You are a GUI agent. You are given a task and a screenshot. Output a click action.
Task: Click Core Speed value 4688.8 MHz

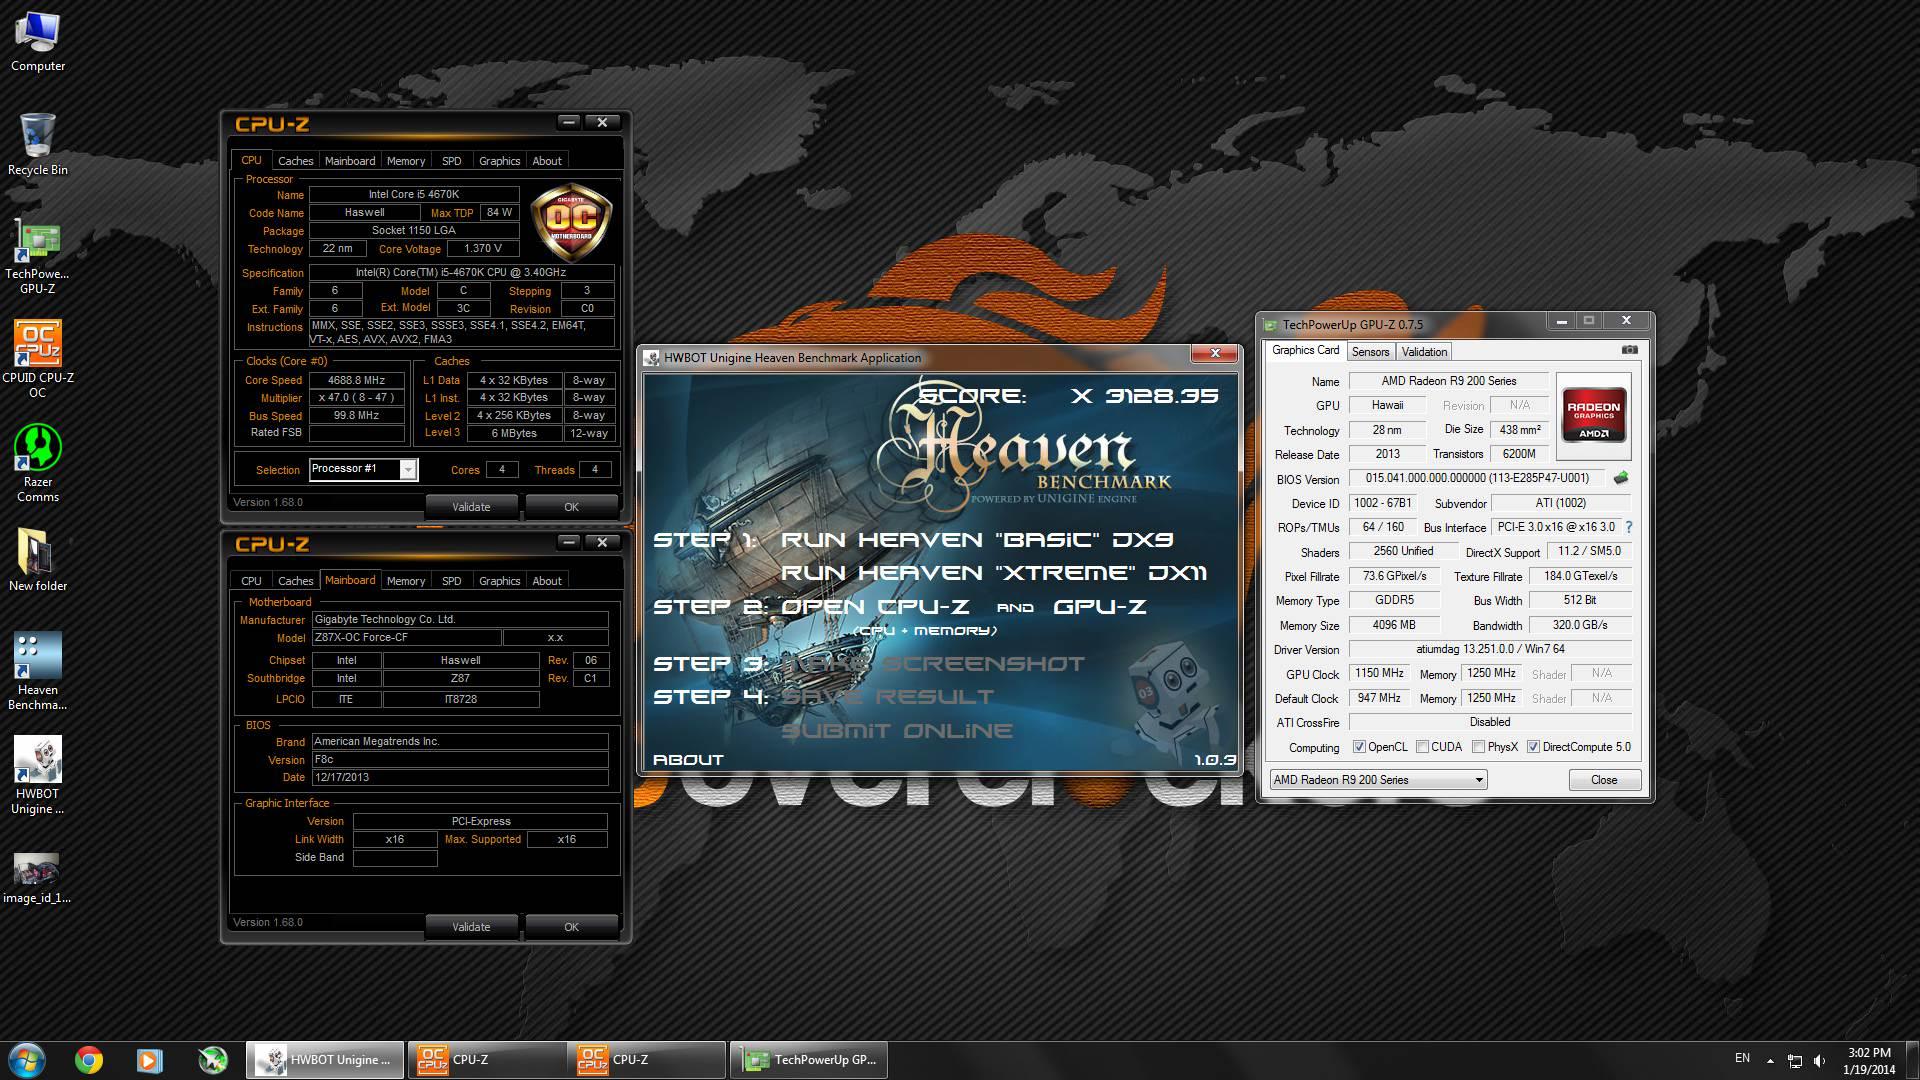click(357, 380)
